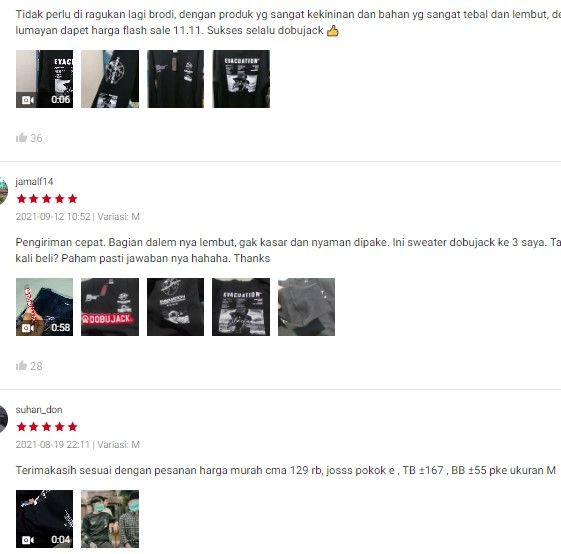Open suhan_don's profile avatar

click(3, 419)
